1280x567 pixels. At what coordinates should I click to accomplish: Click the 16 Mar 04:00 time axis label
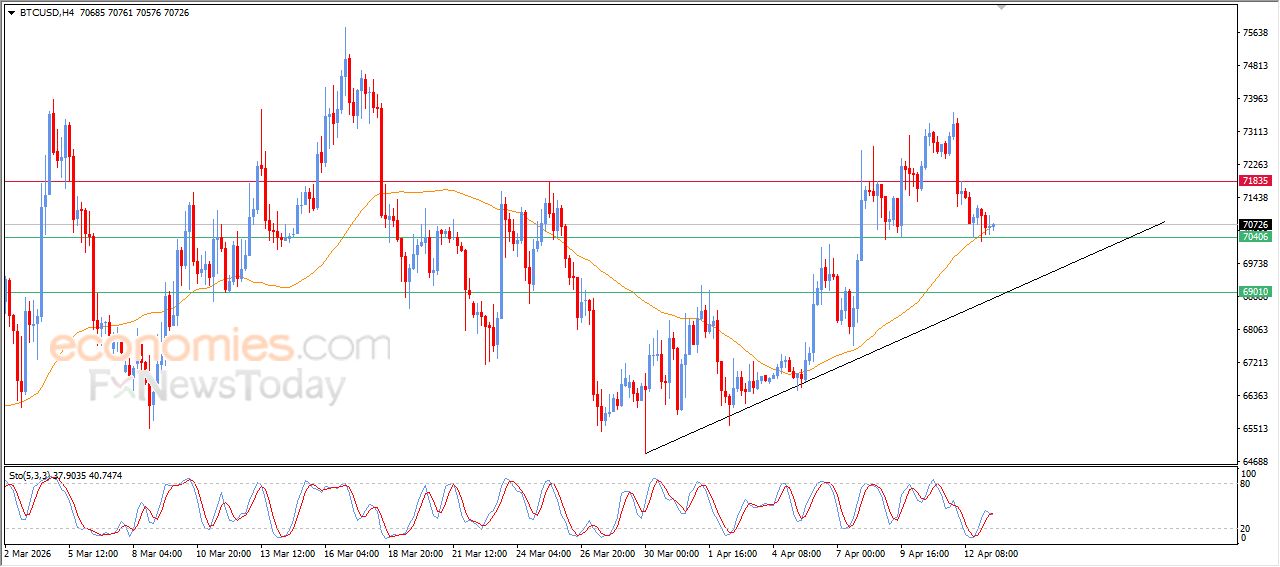[x=349, y=553]
